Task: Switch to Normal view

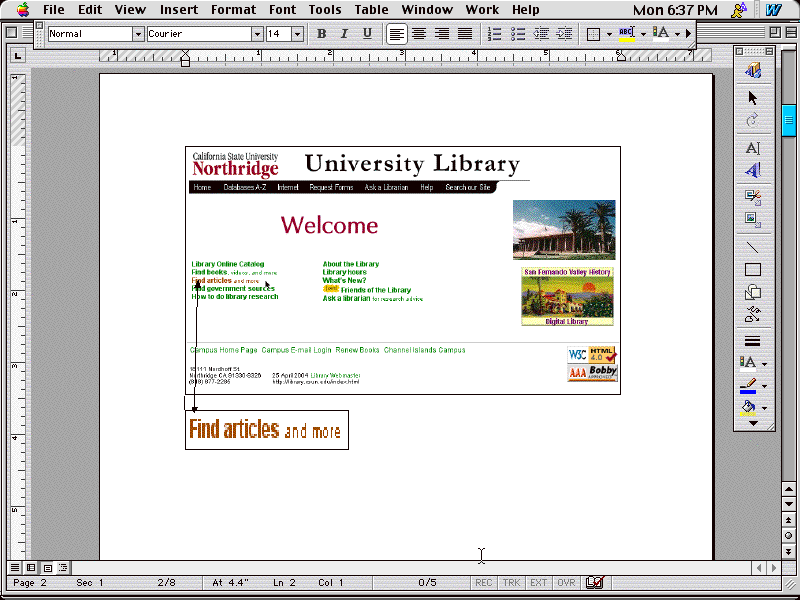Action: click(x=15, y=567)
